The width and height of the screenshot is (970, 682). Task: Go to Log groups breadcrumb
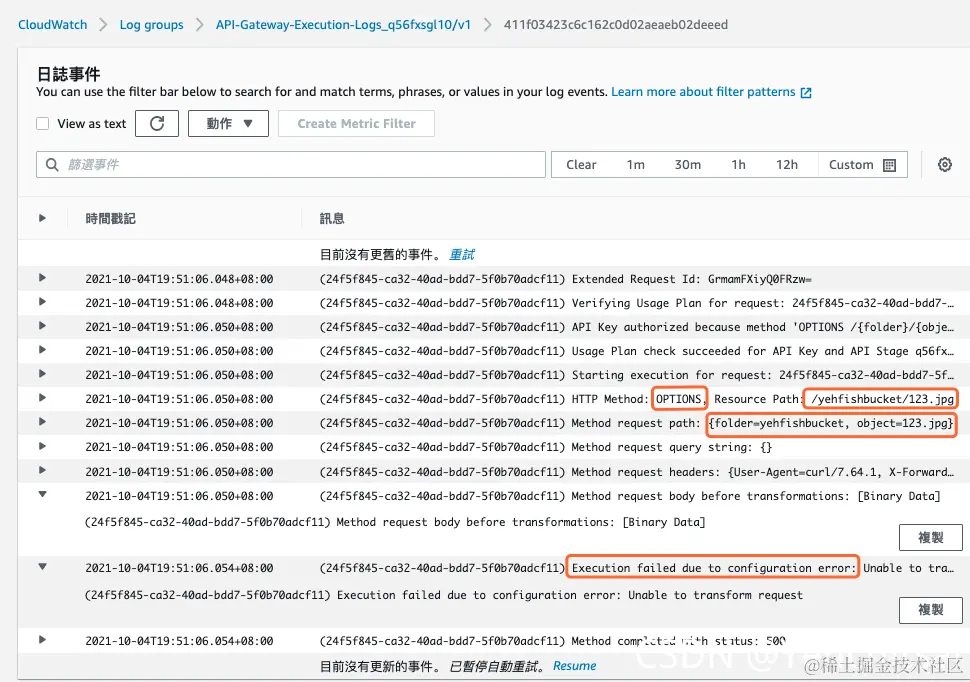click(x=152, y=25)
